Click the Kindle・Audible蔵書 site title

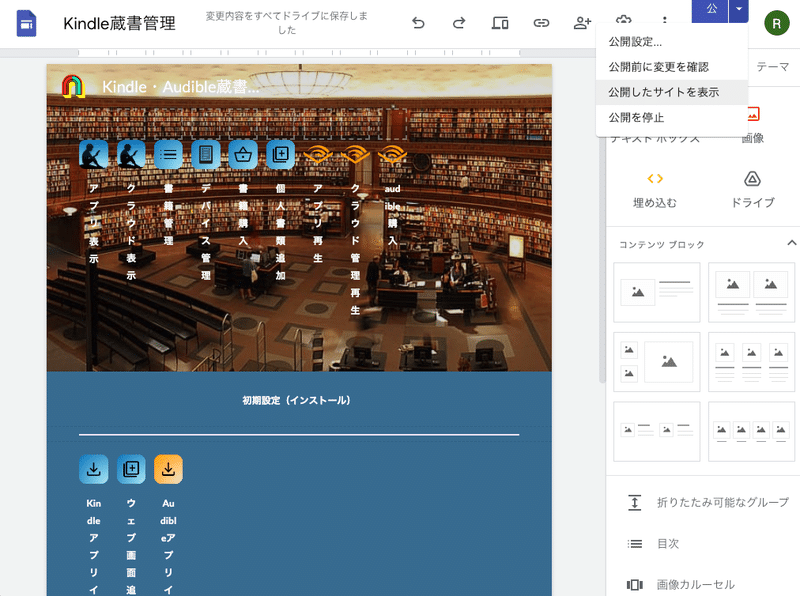[180, 87]
